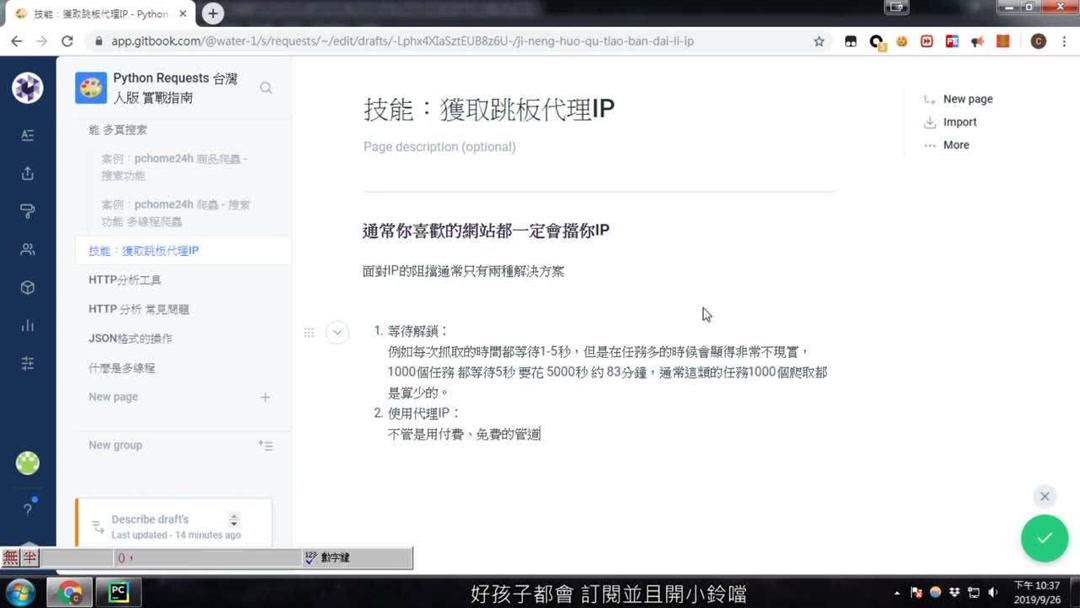The height and width of the screenshot is (608, 1080).
Task: Save the draft with the green checkmark button
Action: (x=1044, y=538)
